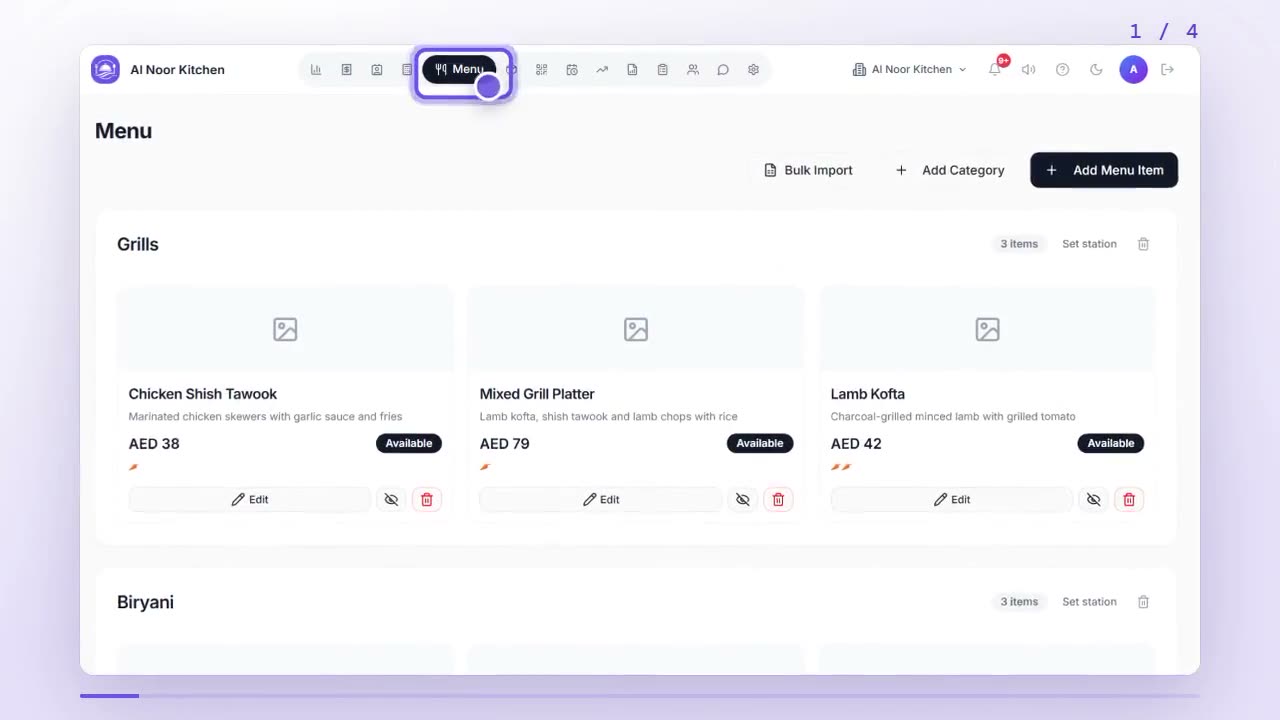Delete the Chicken Shish Tawook item

pos(427,499)
